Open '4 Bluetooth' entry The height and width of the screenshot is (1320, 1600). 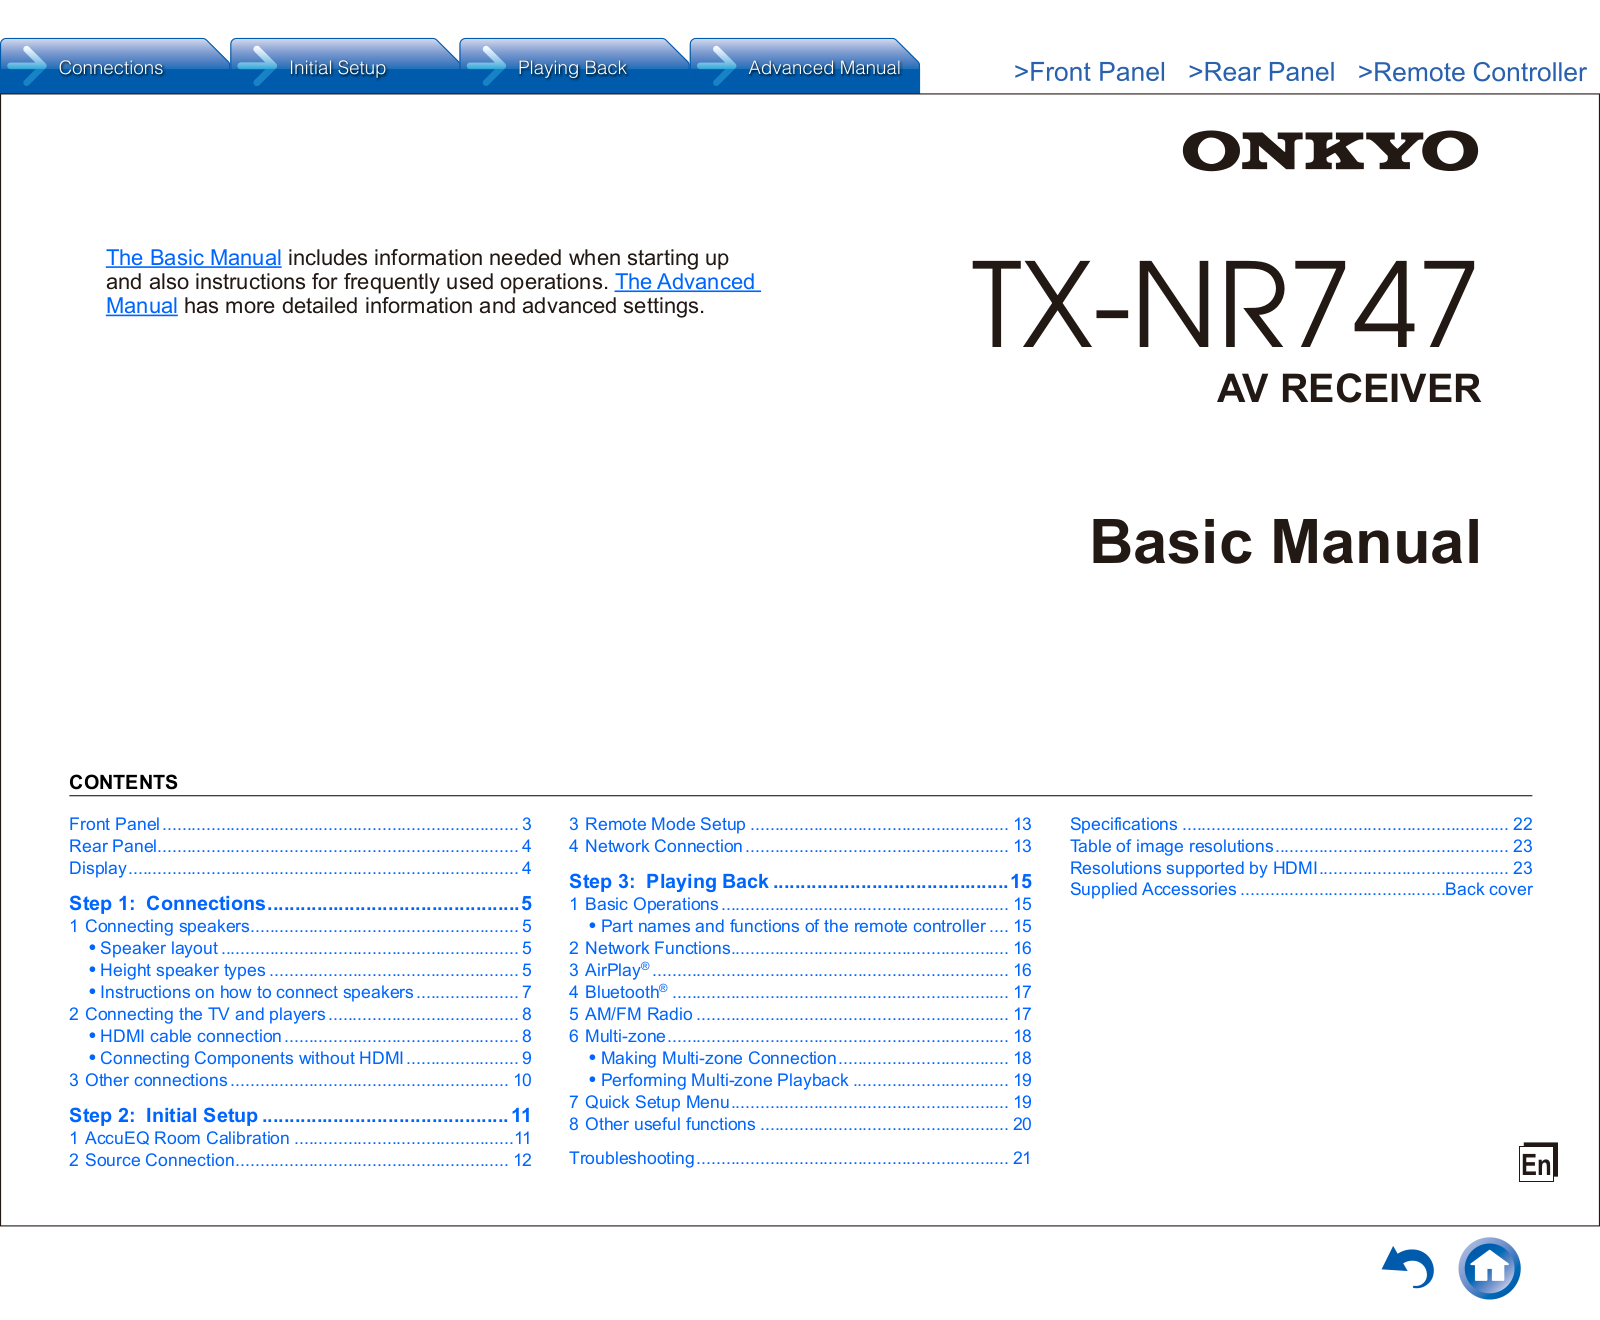pos(800,992)
